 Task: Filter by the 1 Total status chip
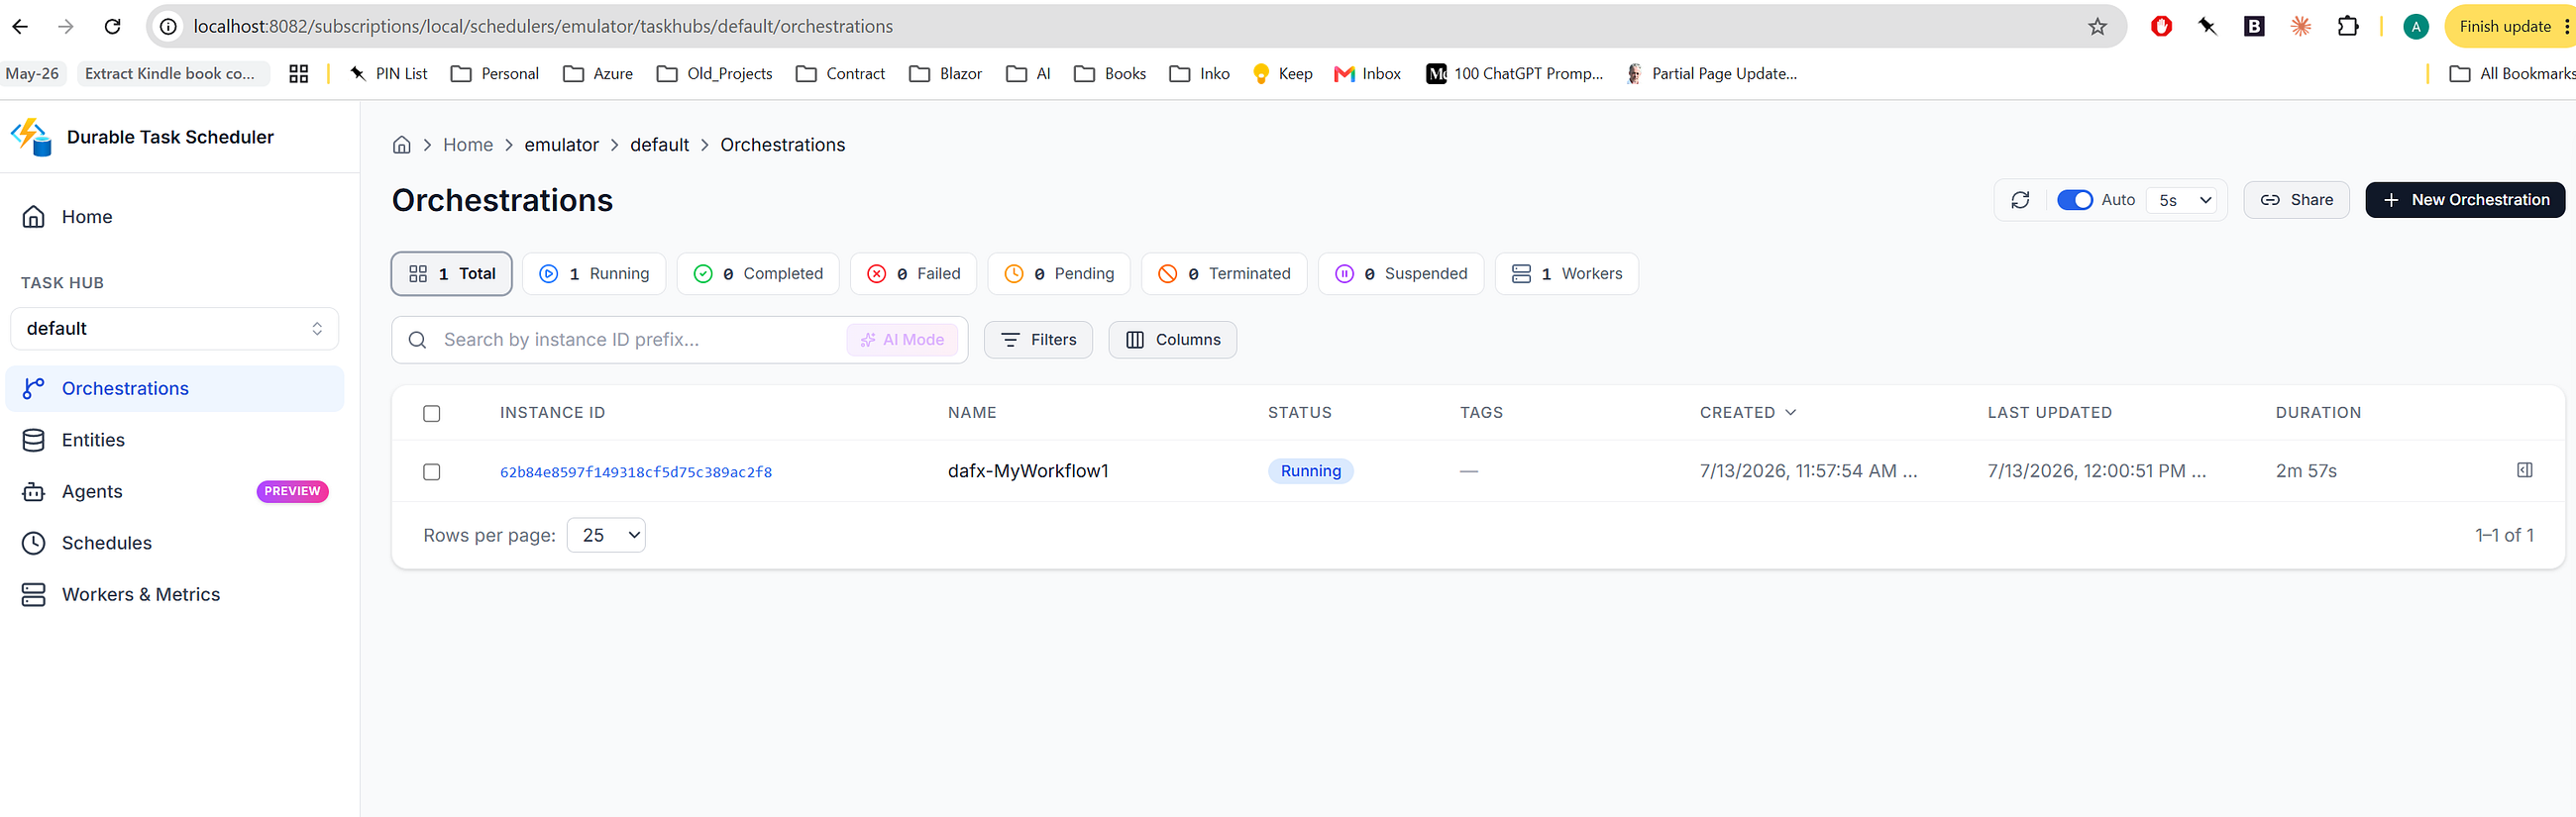(x=452, y=274)
